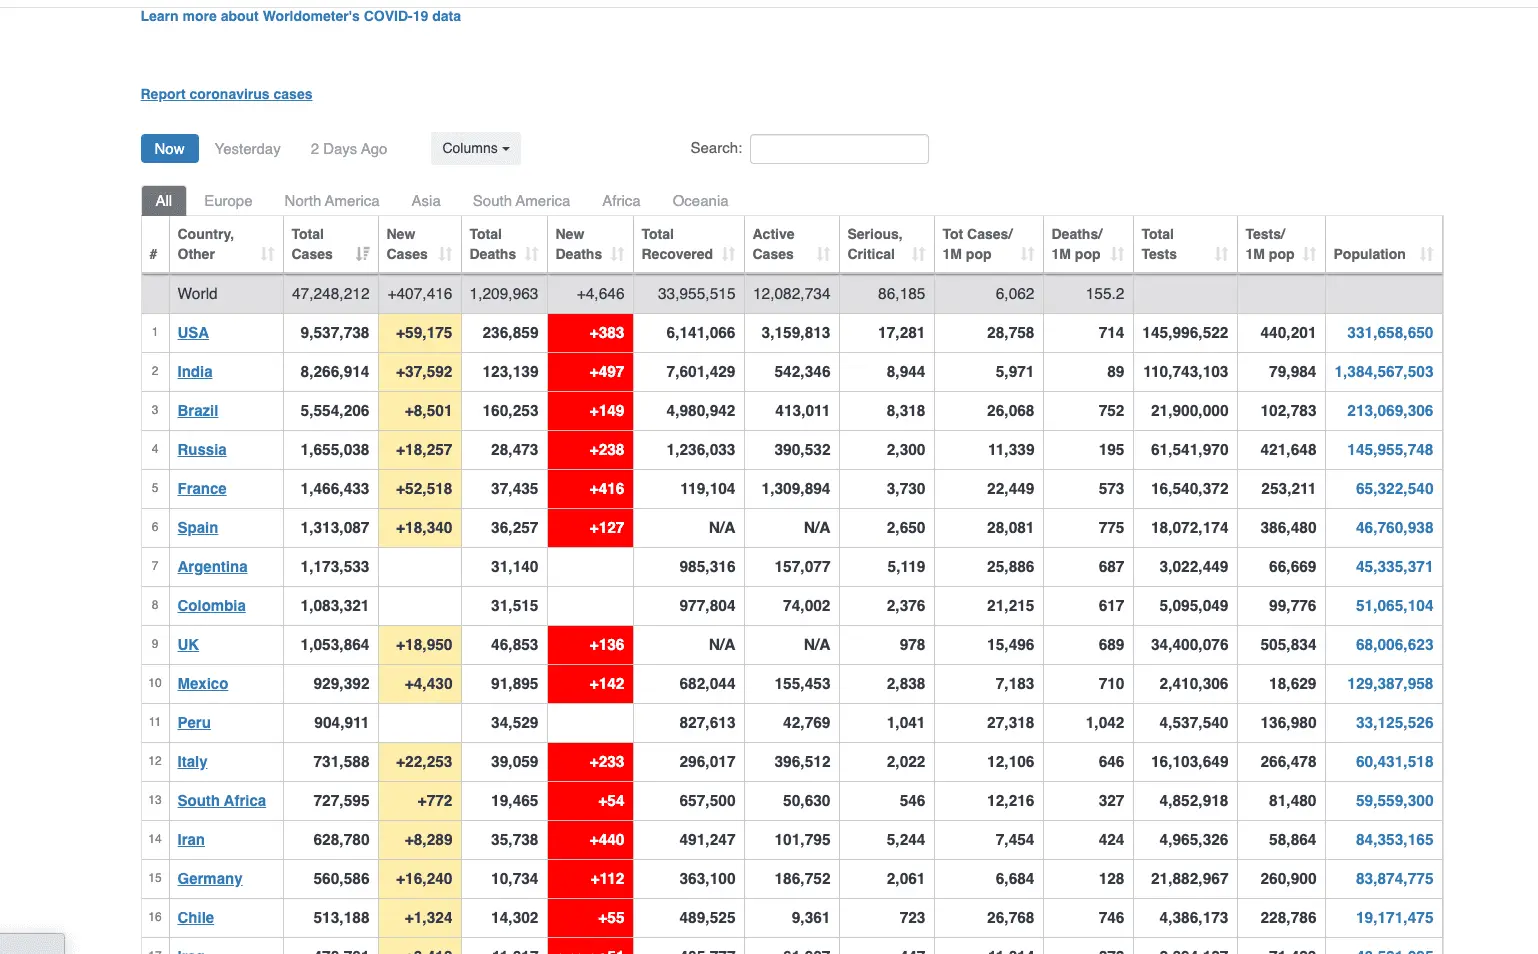Switch to Yesterday data view
1538x954 pixels.
click(x=247, y=148)
